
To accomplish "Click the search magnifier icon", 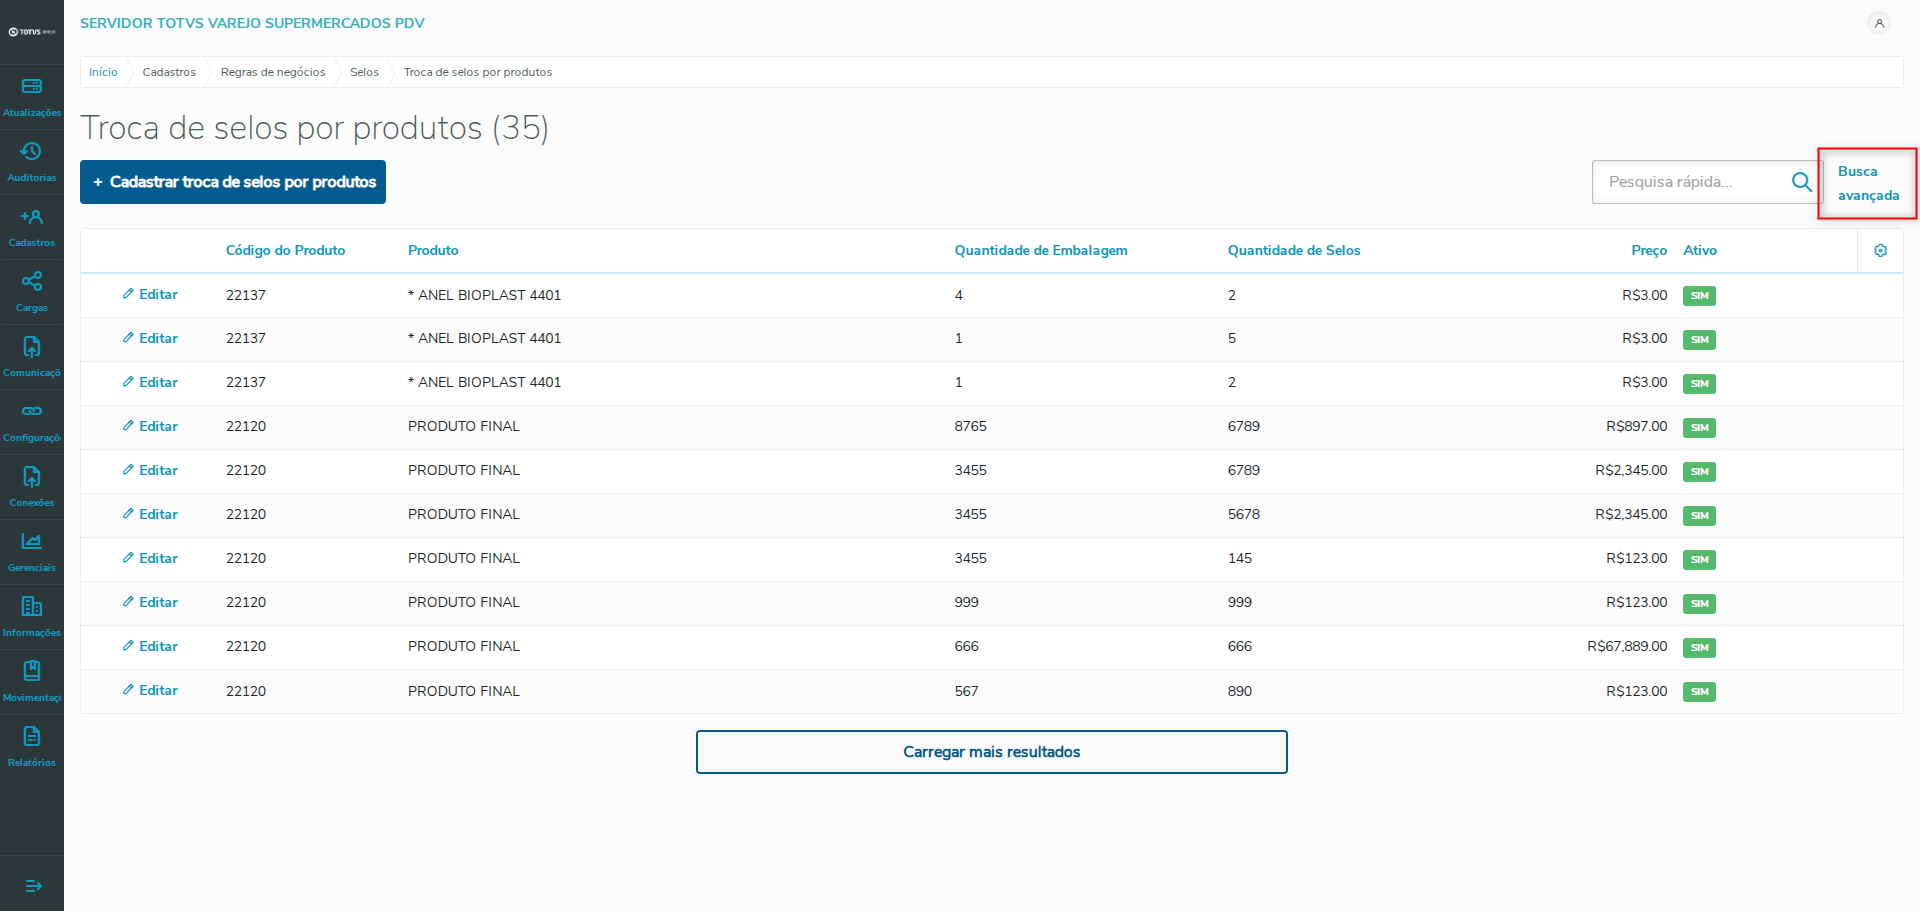I will pos(1801,182).
